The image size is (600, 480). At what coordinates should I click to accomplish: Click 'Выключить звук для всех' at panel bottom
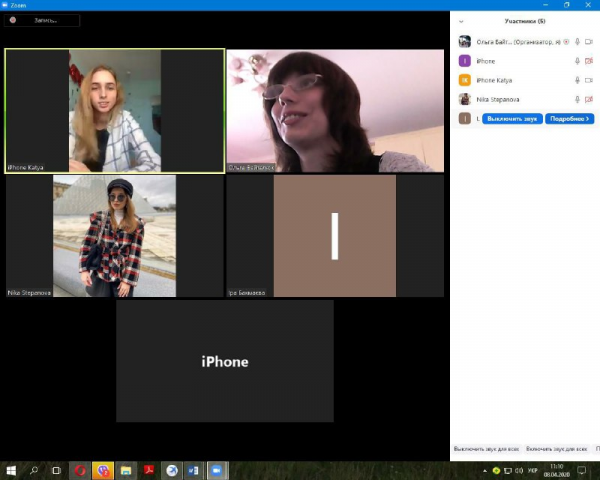click(486, 449)
